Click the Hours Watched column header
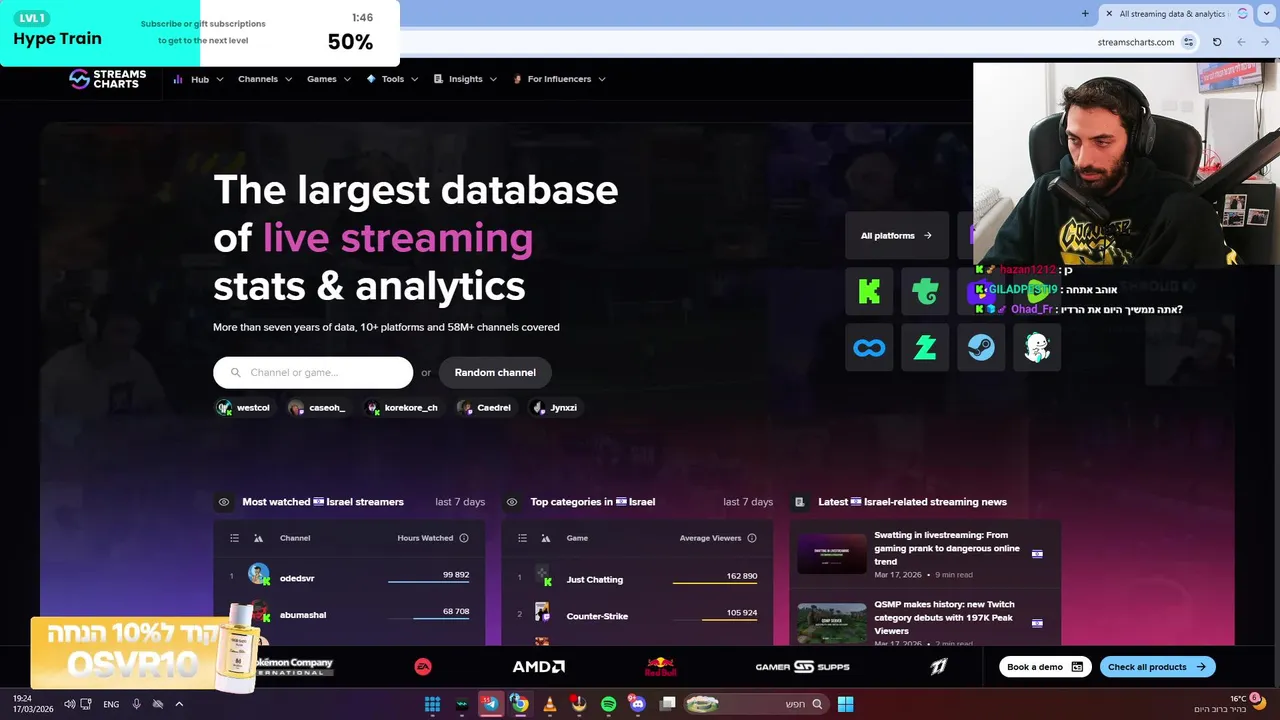 click(x=425, y=538)
